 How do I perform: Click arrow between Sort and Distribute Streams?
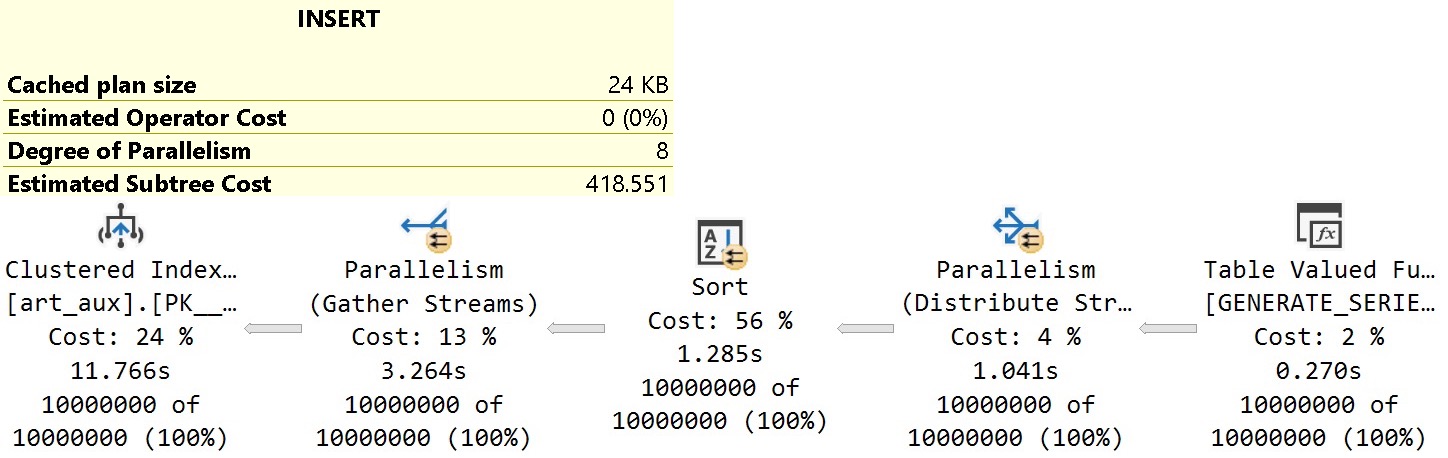pyautogui.click(x=865, y=328)
